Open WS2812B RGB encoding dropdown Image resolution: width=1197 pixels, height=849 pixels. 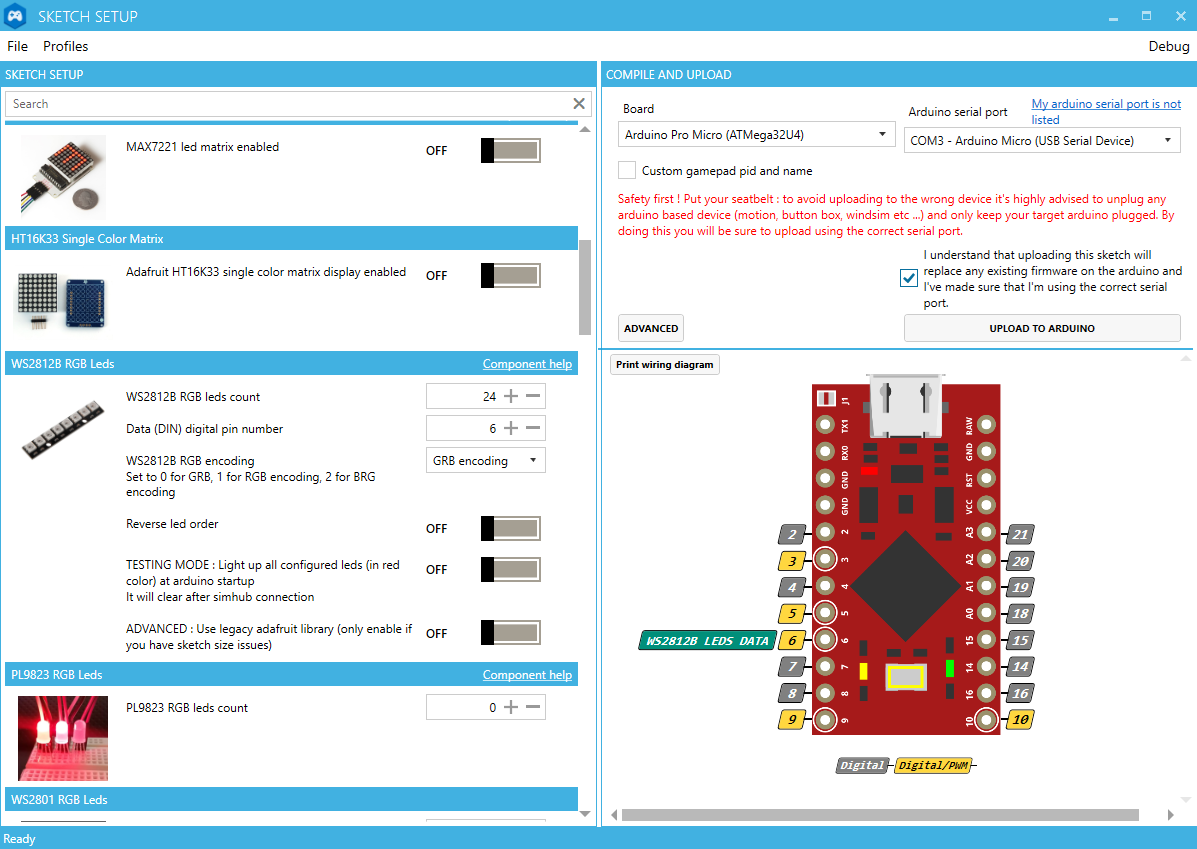click(x=486, y=461)
